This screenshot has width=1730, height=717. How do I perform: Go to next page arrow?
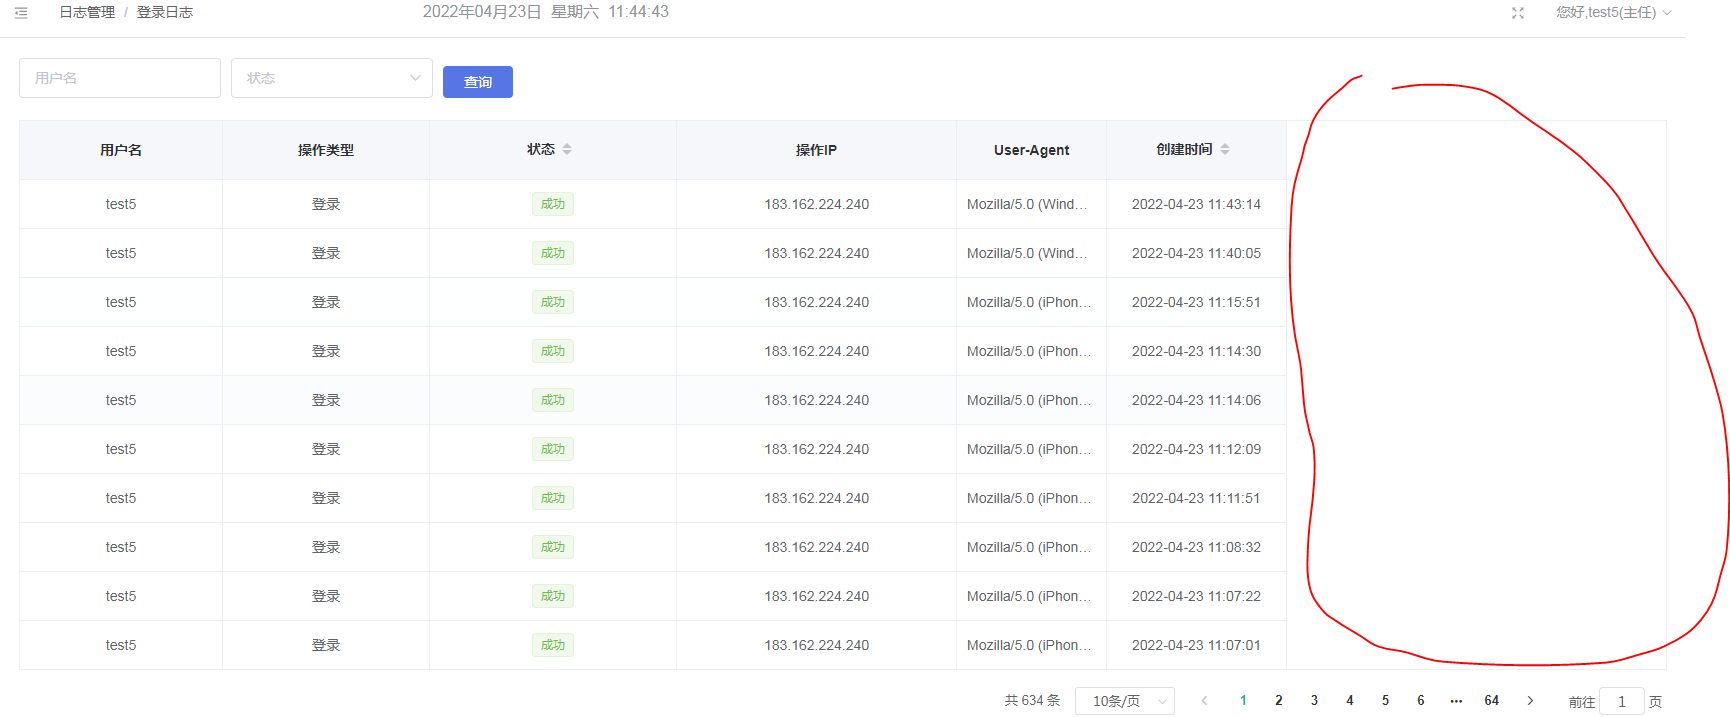click(1530, 701)
